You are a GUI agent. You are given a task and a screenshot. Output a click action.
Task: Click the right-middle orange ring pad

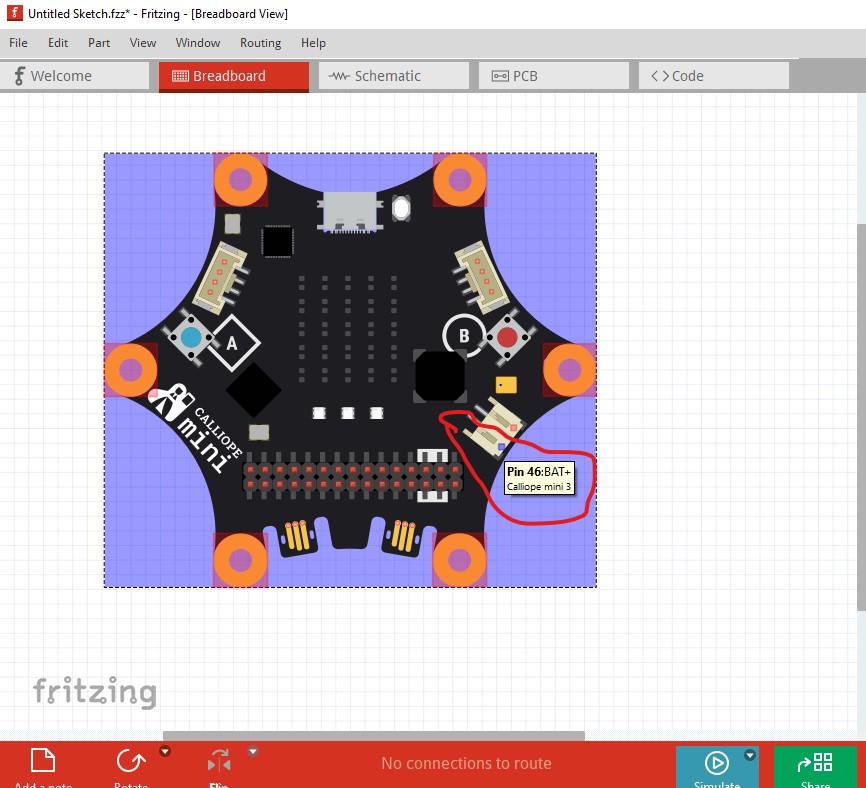coord(569,369)
